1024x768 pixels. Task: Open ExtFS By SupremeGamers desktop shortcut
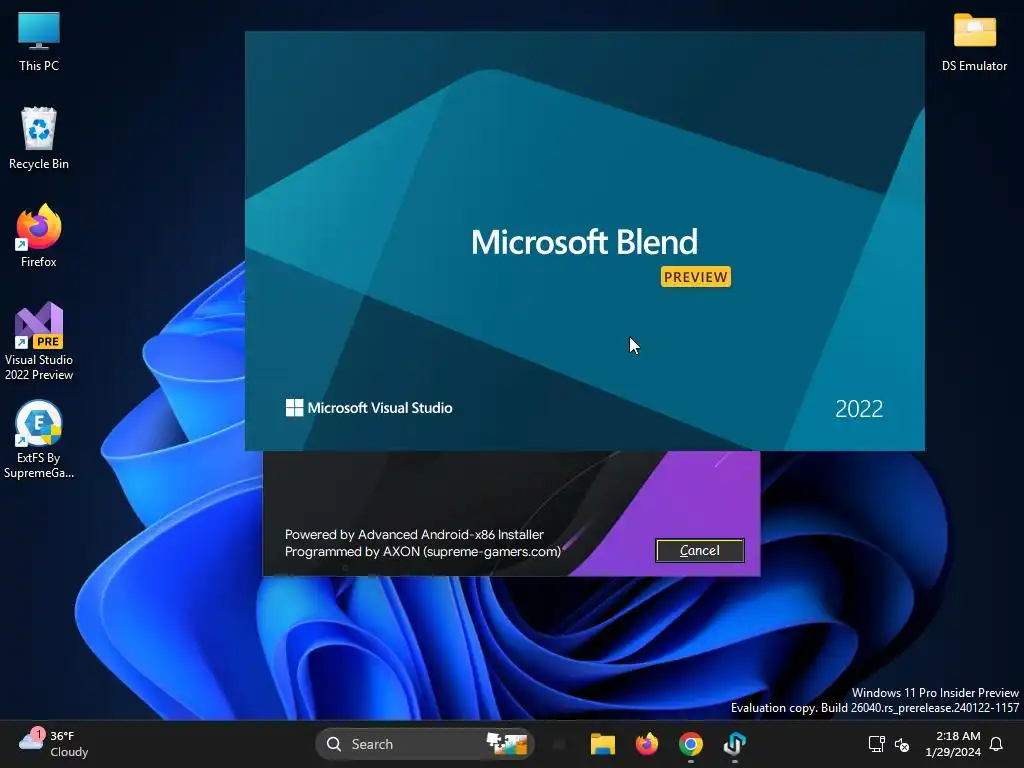pyautogui.click(x=39, y=439)
